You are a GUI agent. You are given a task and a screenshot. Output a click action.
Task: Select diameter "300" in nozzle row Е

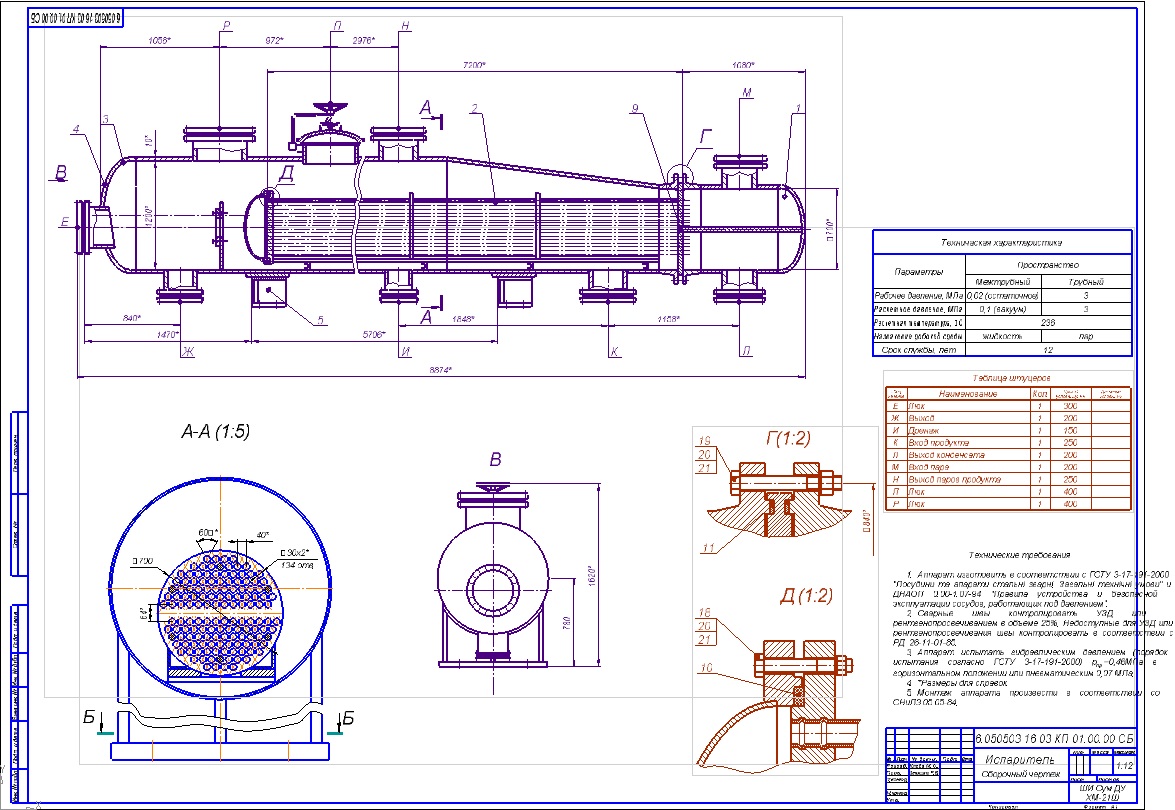(x=1070, y=406)
